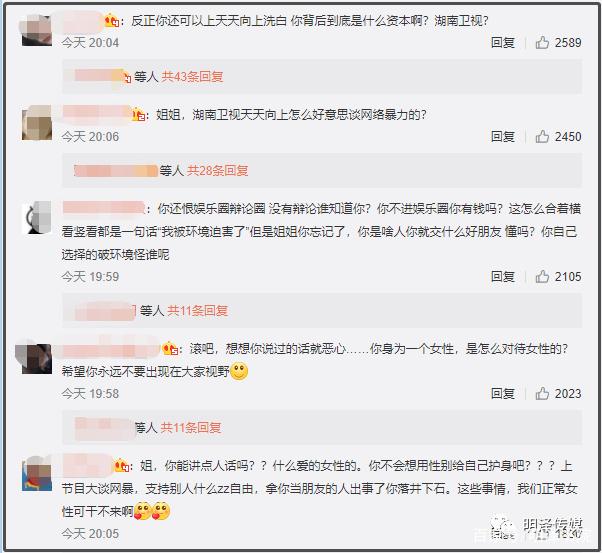Reply to the comment posted at 19:59
The height and width of the screenshot is (553, 602).
point(503,276)
